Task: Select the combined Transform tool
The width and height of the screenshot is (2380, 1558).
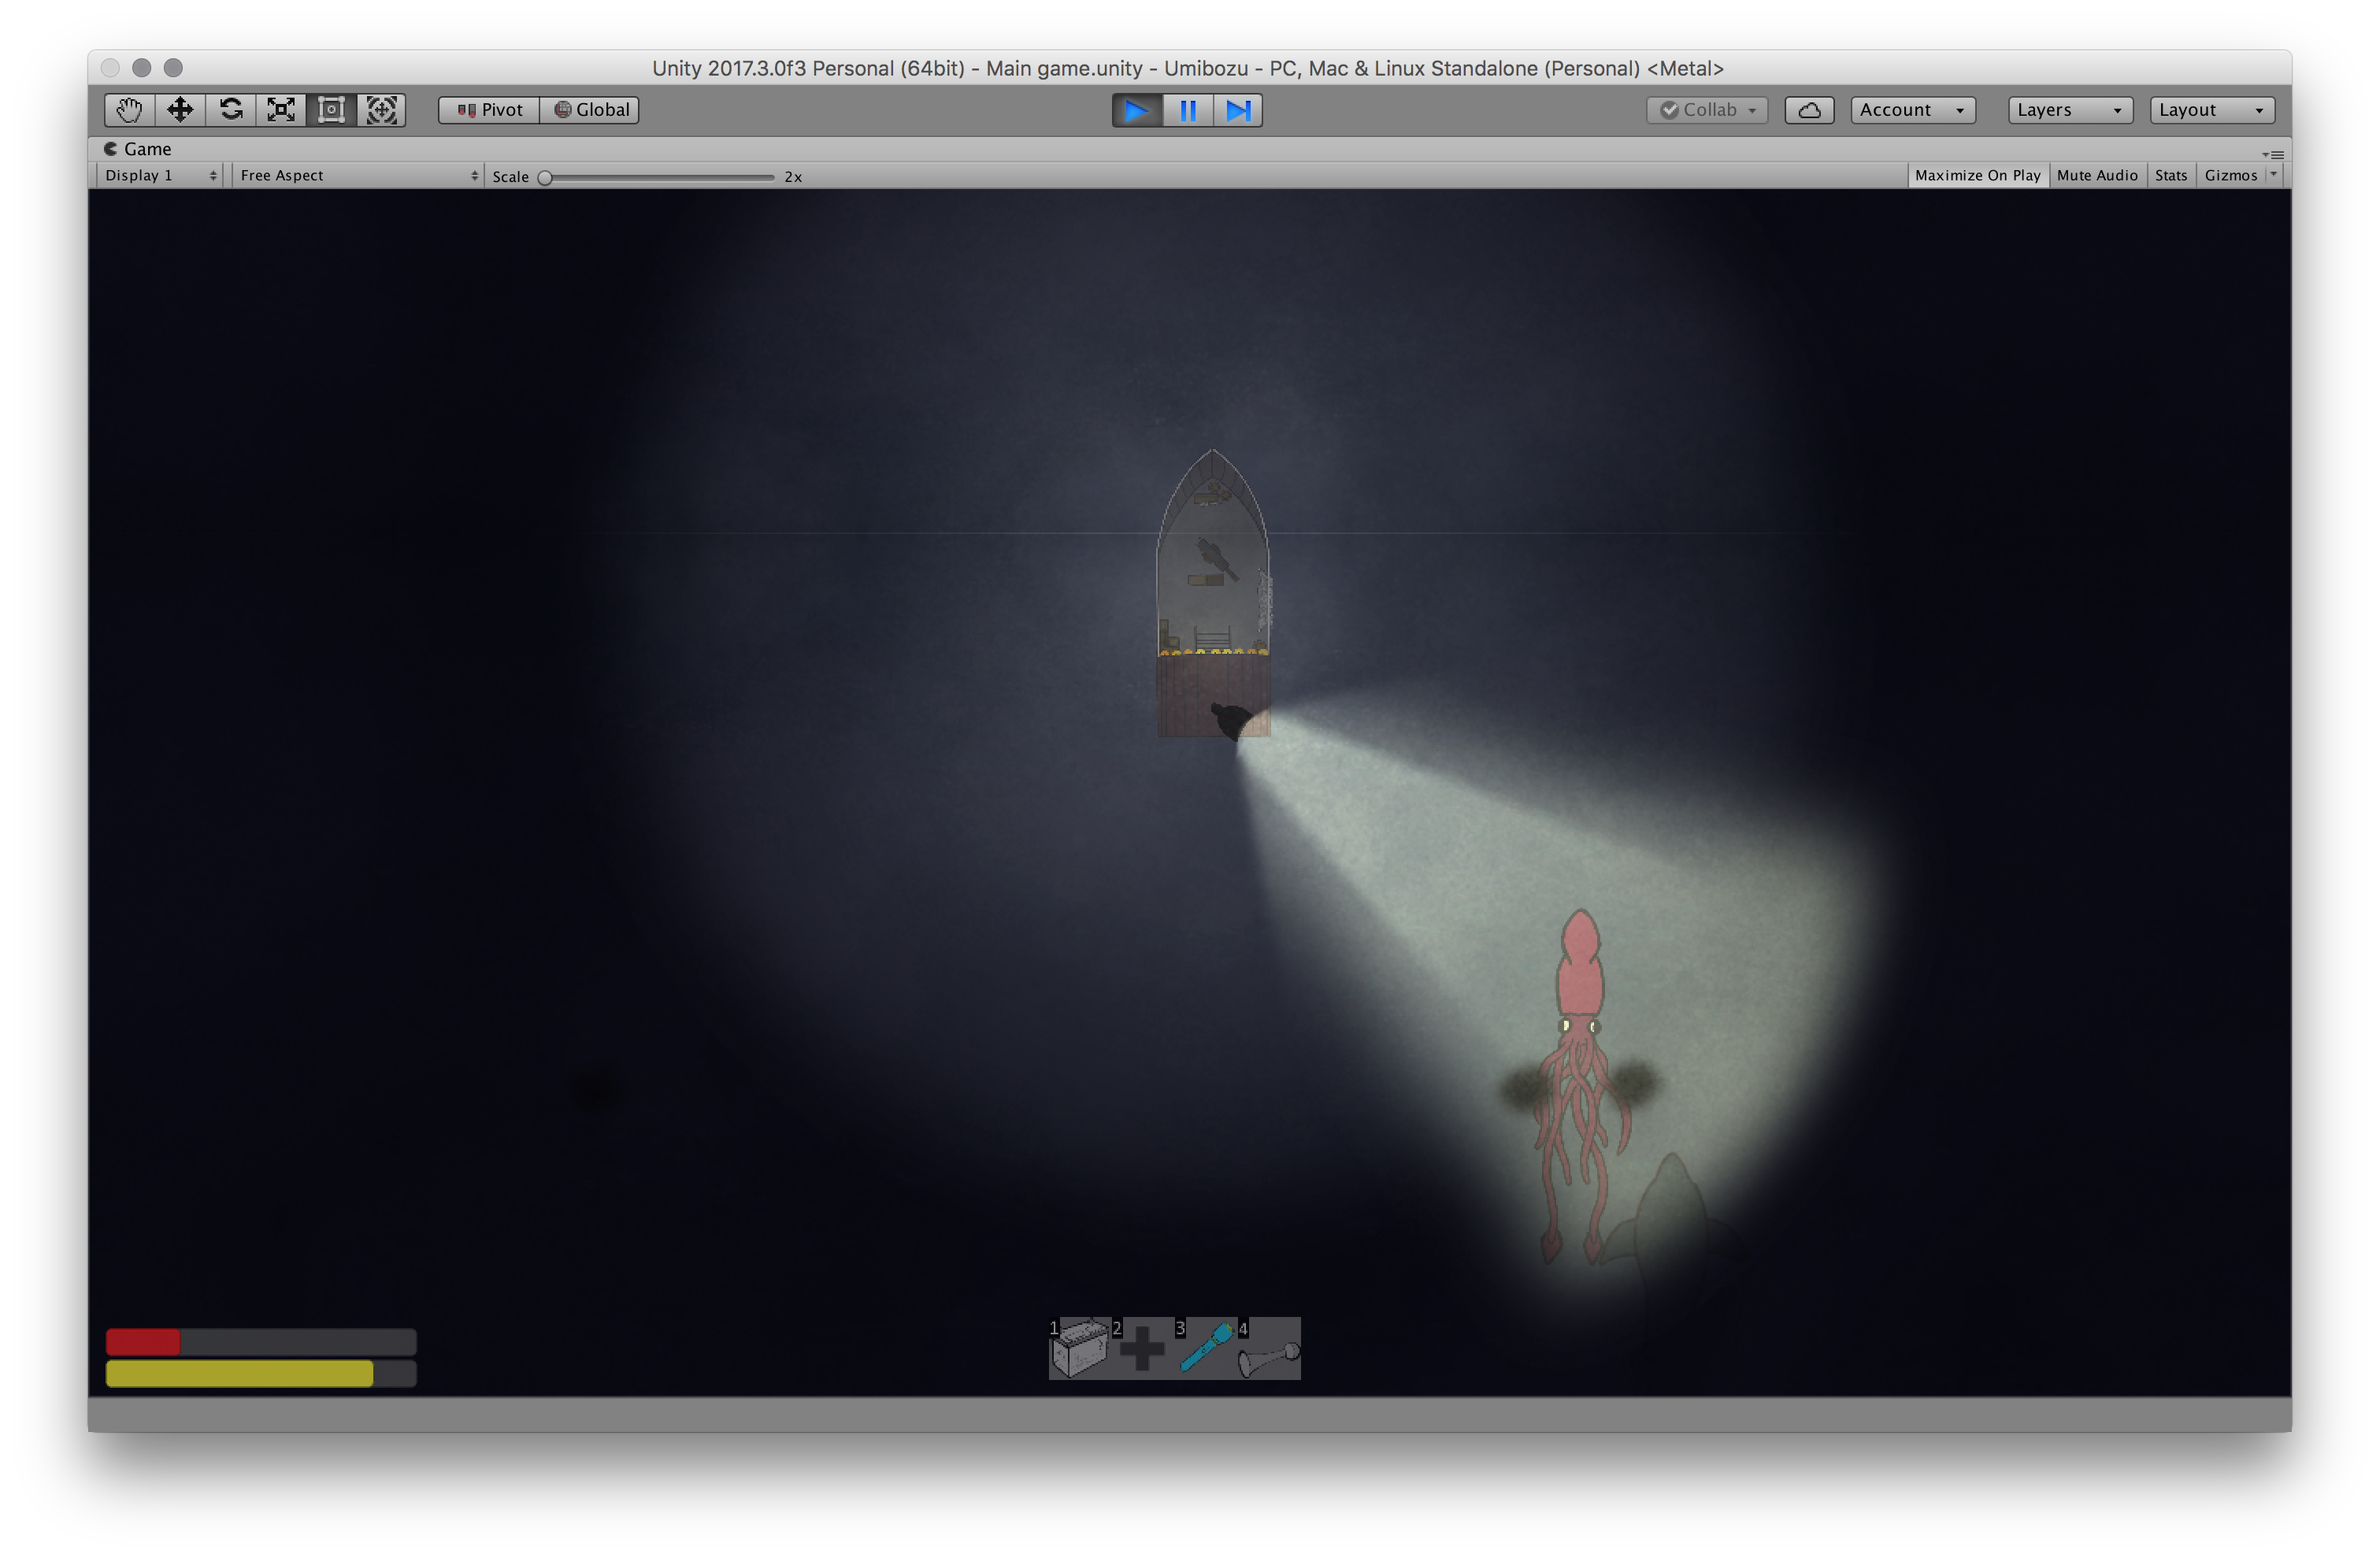Action: [x=381, y=110]
